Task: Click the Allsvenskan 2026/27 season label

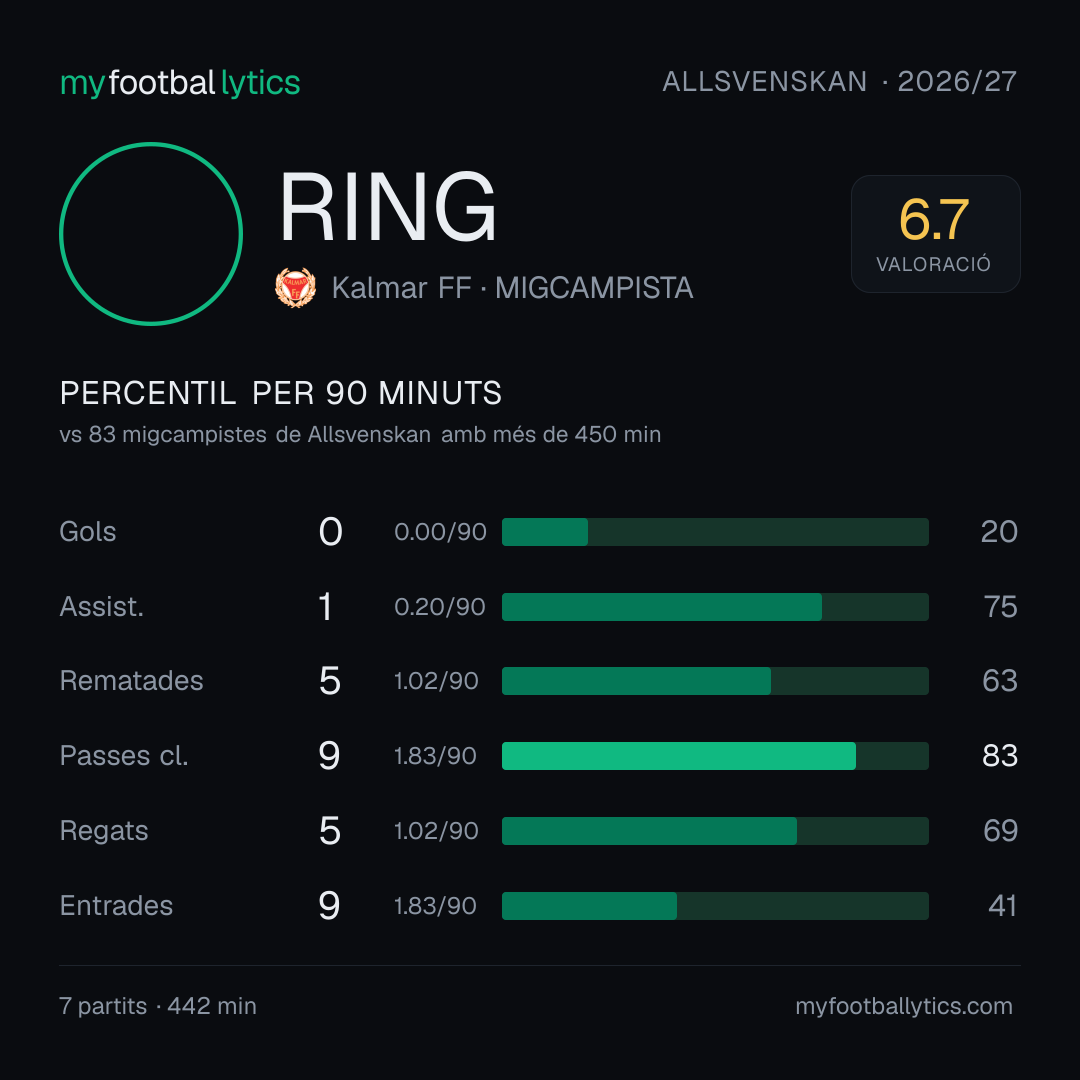Action: coord(839,82)
